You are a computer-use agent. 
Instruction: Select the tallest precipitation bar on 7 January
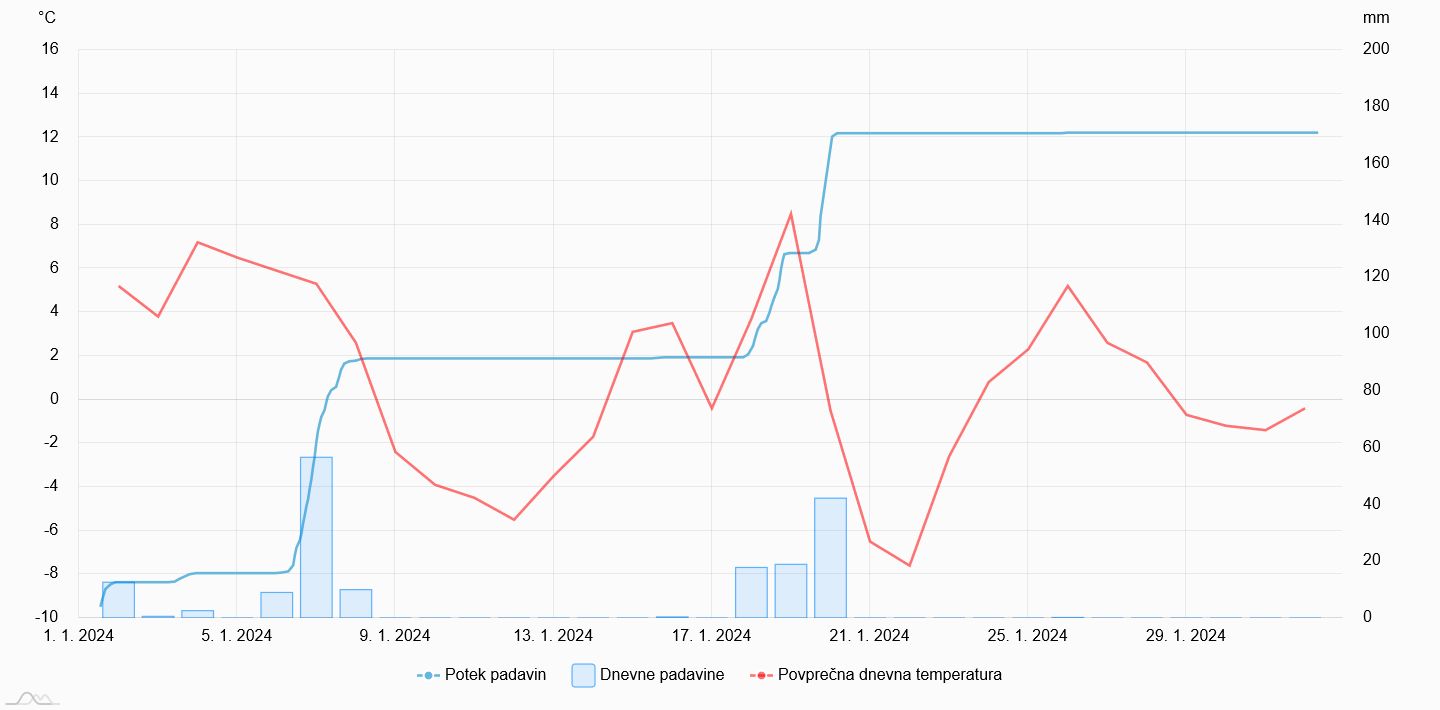[x=316, y=537]
